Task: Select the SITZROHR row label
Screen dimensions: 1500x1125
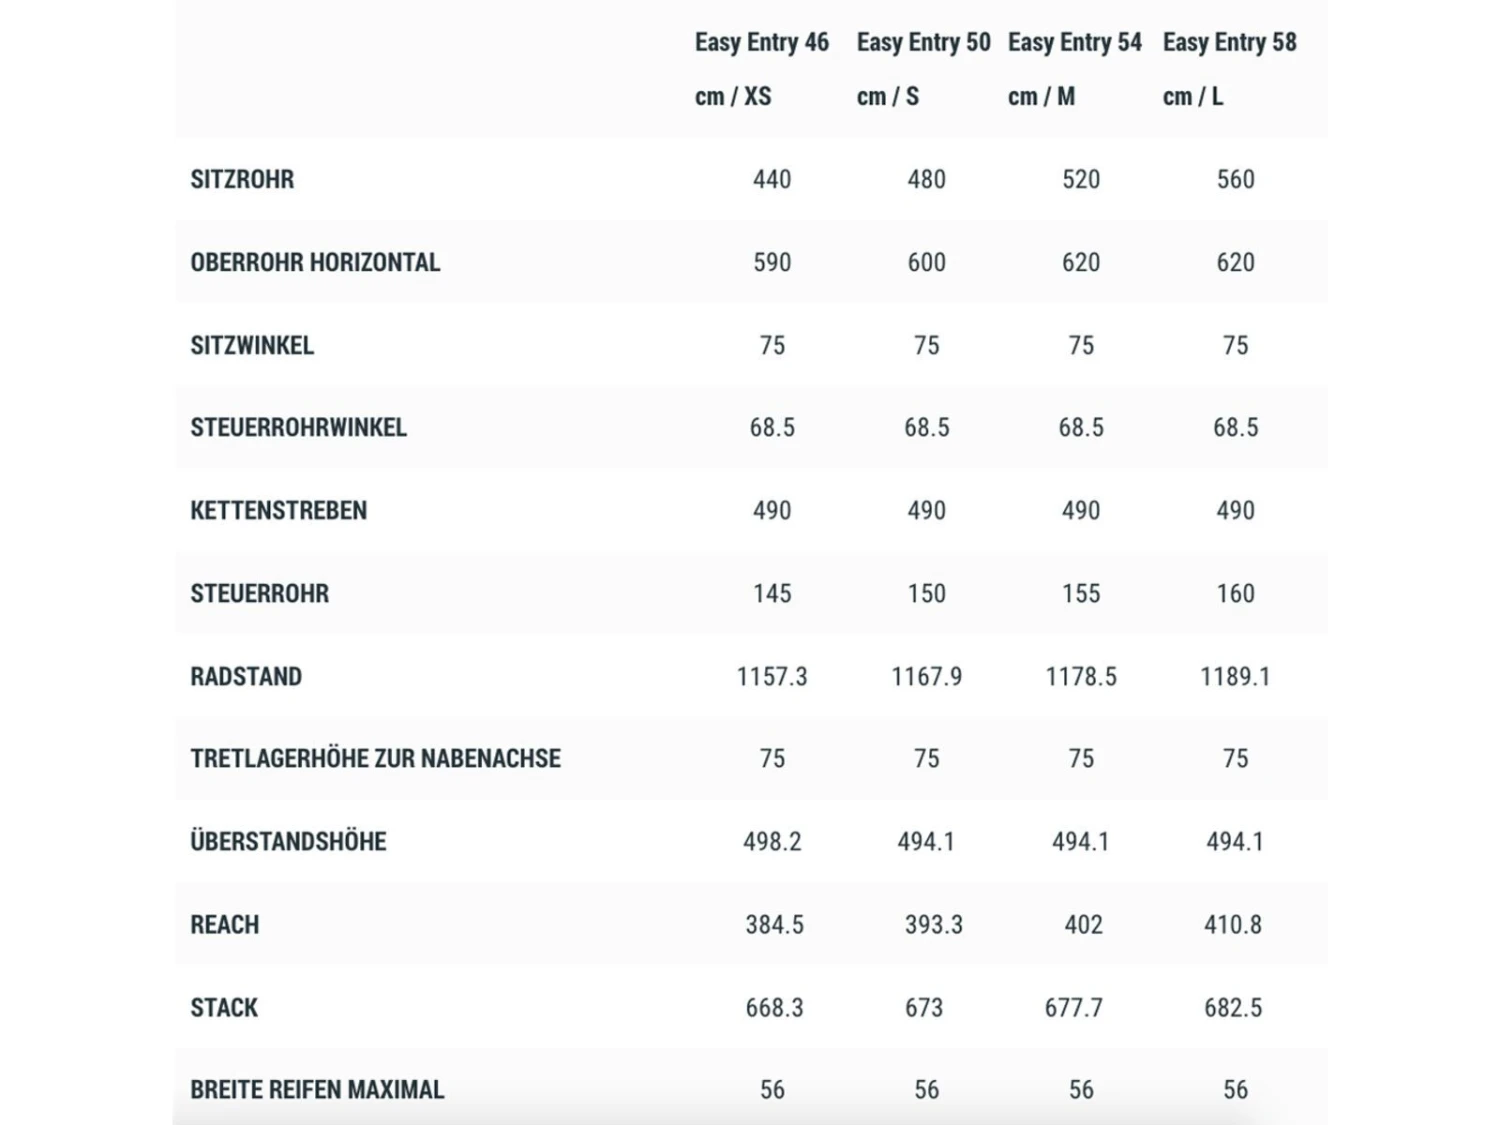Action: 242,180
